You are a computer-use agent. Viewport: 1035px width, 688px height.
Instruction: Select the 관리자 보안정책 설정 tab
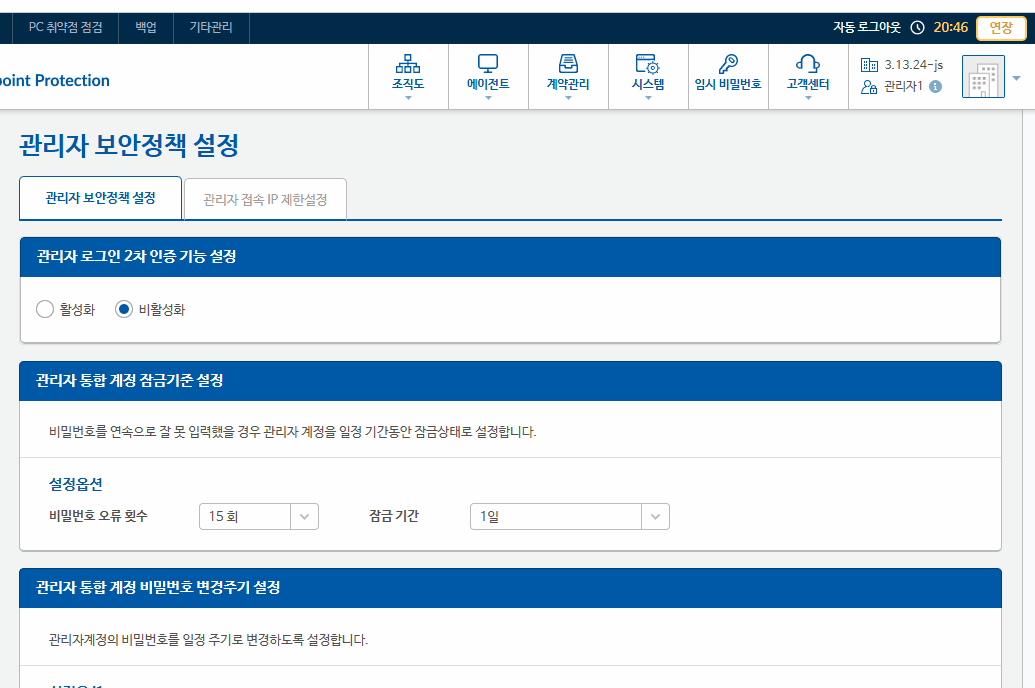click(x=100, y=198)
